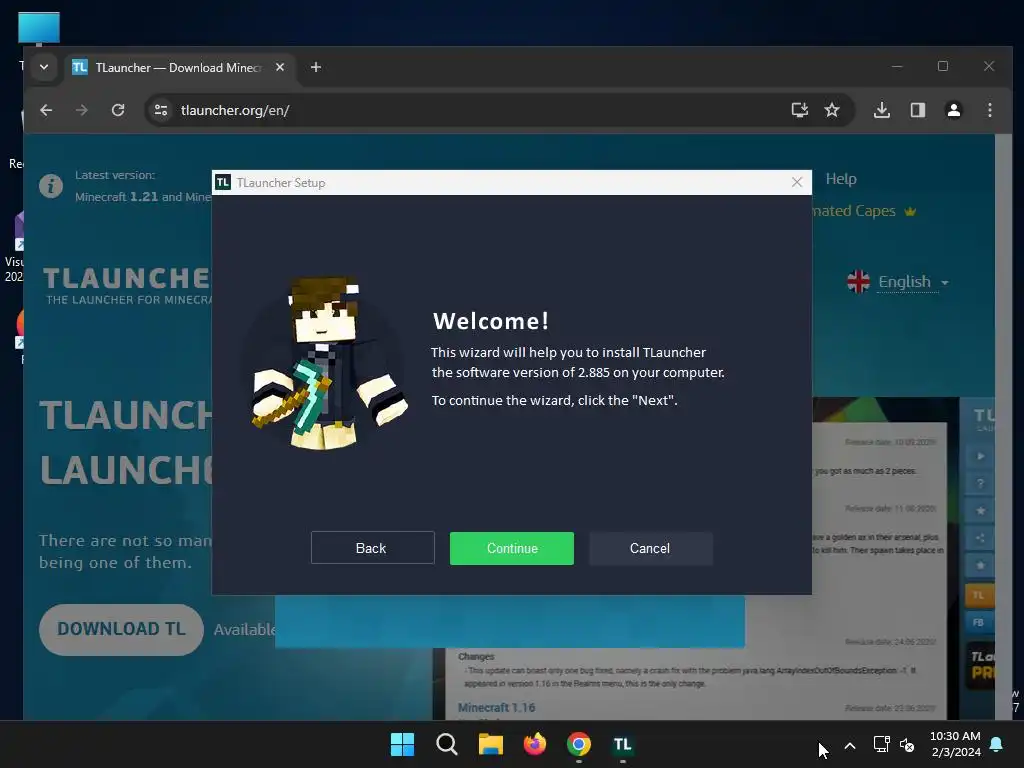The width and height of the screenshot is (1024, 768).
Task: Open the tab search dropdown arrow
Action: (x=44, y=67)
